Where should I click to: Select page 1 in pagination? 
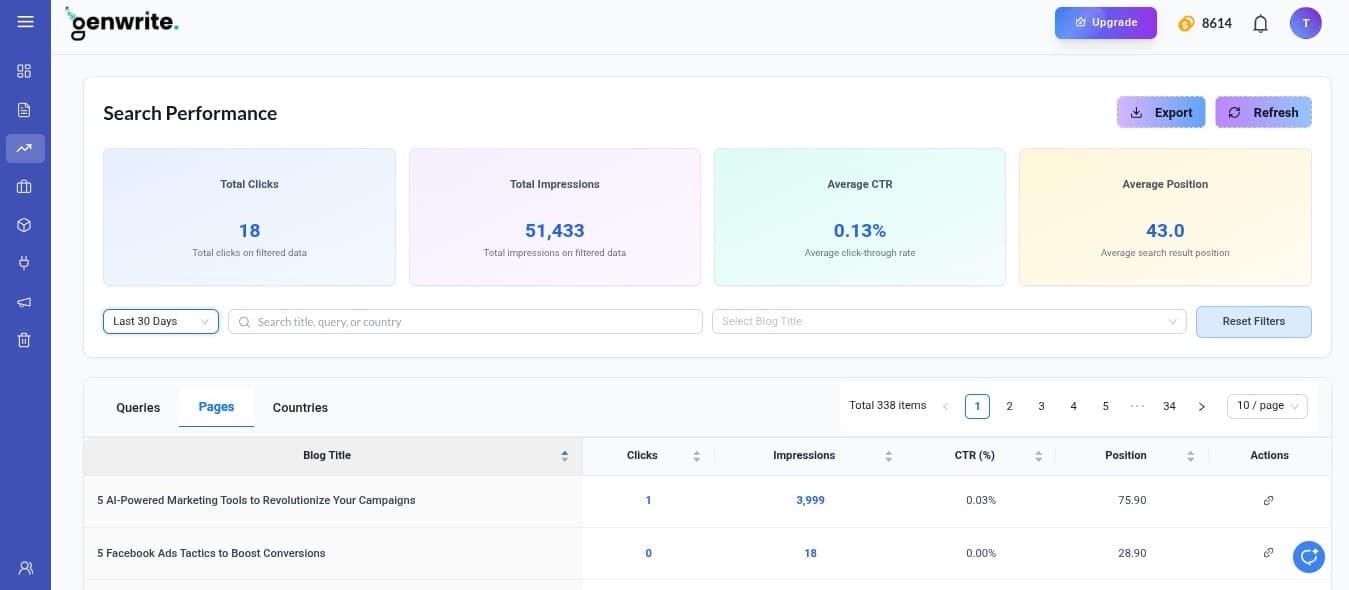point(978,406)
